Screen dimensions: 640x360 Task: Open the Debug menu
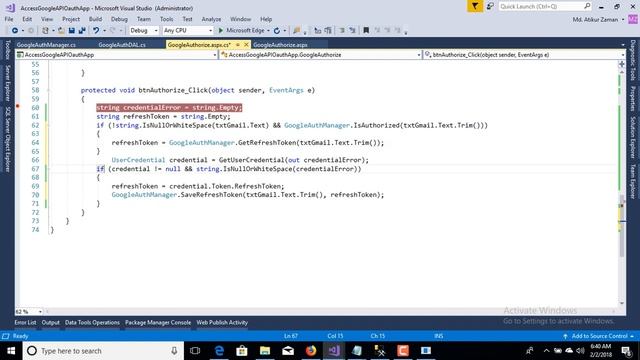pyautogui.click(x=119, y=19)
